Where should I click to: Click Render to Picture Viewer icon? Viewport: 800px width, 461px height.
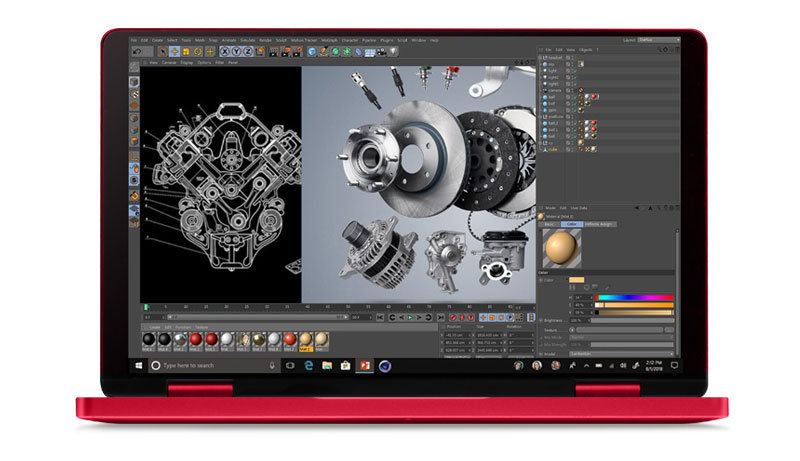coord(286,52)
